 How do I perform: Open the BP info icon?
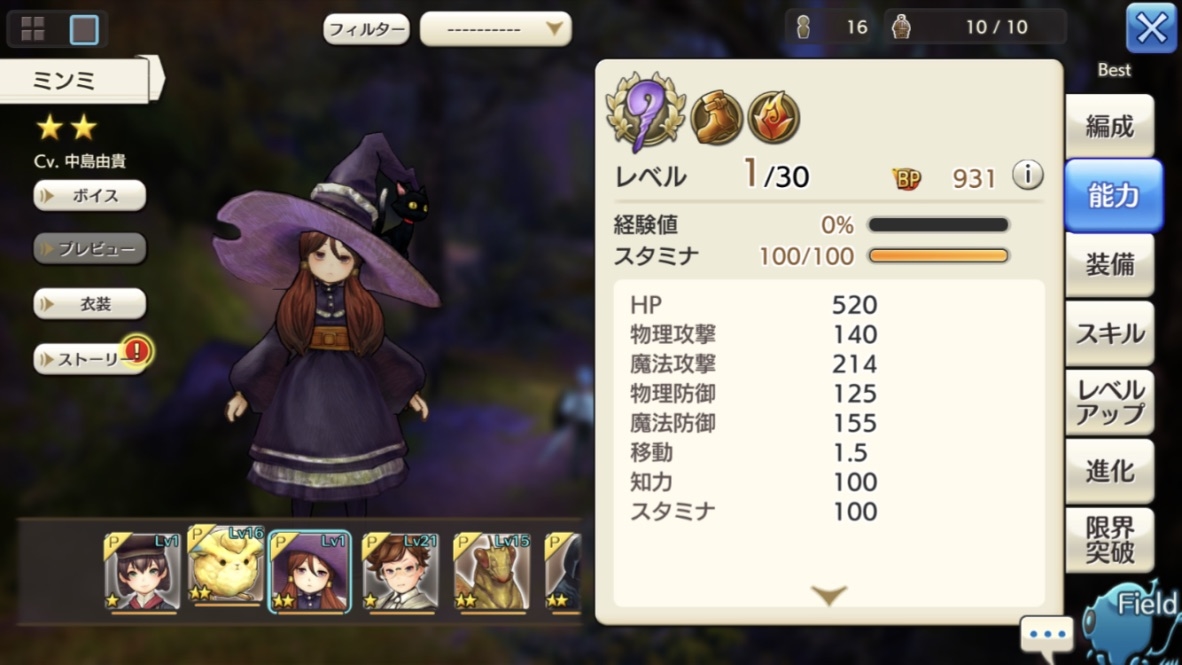pos(1027,175)
